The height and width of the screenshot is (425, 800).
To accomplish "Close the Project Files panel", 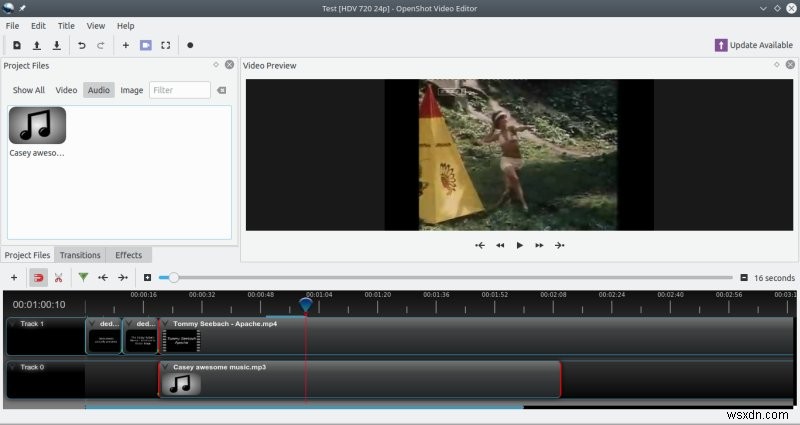I will [x=230, y=65].
